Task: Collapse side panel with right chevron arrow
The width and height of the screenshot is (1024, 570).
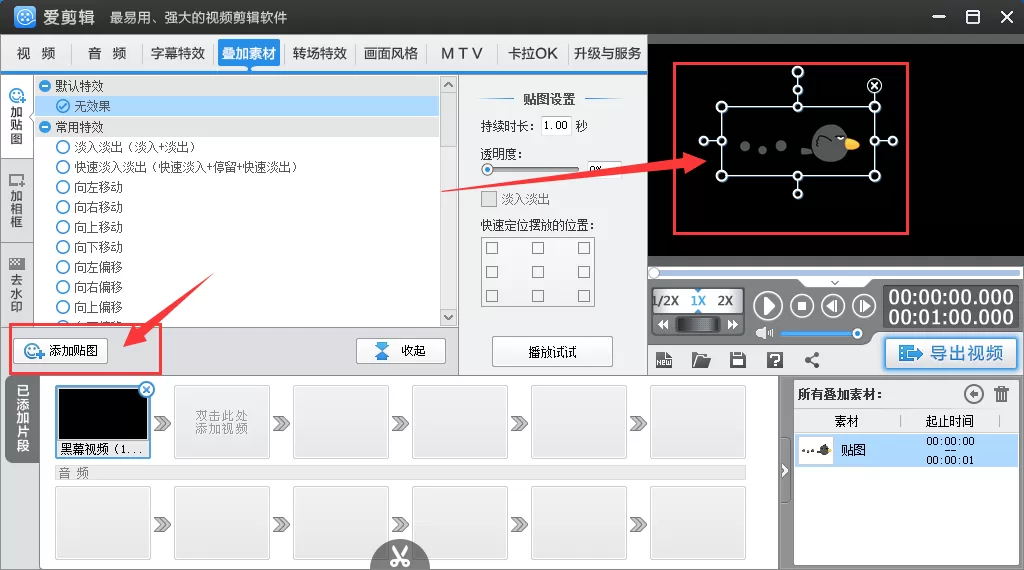Action: click(785, 471)
